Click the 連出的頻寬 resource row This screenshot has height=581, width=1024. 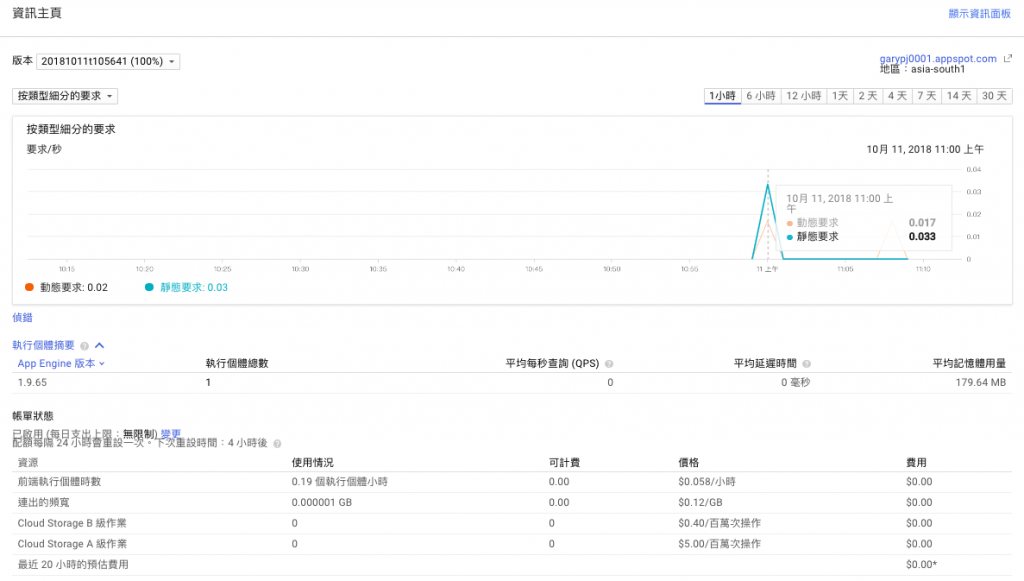tap(512, 503)
